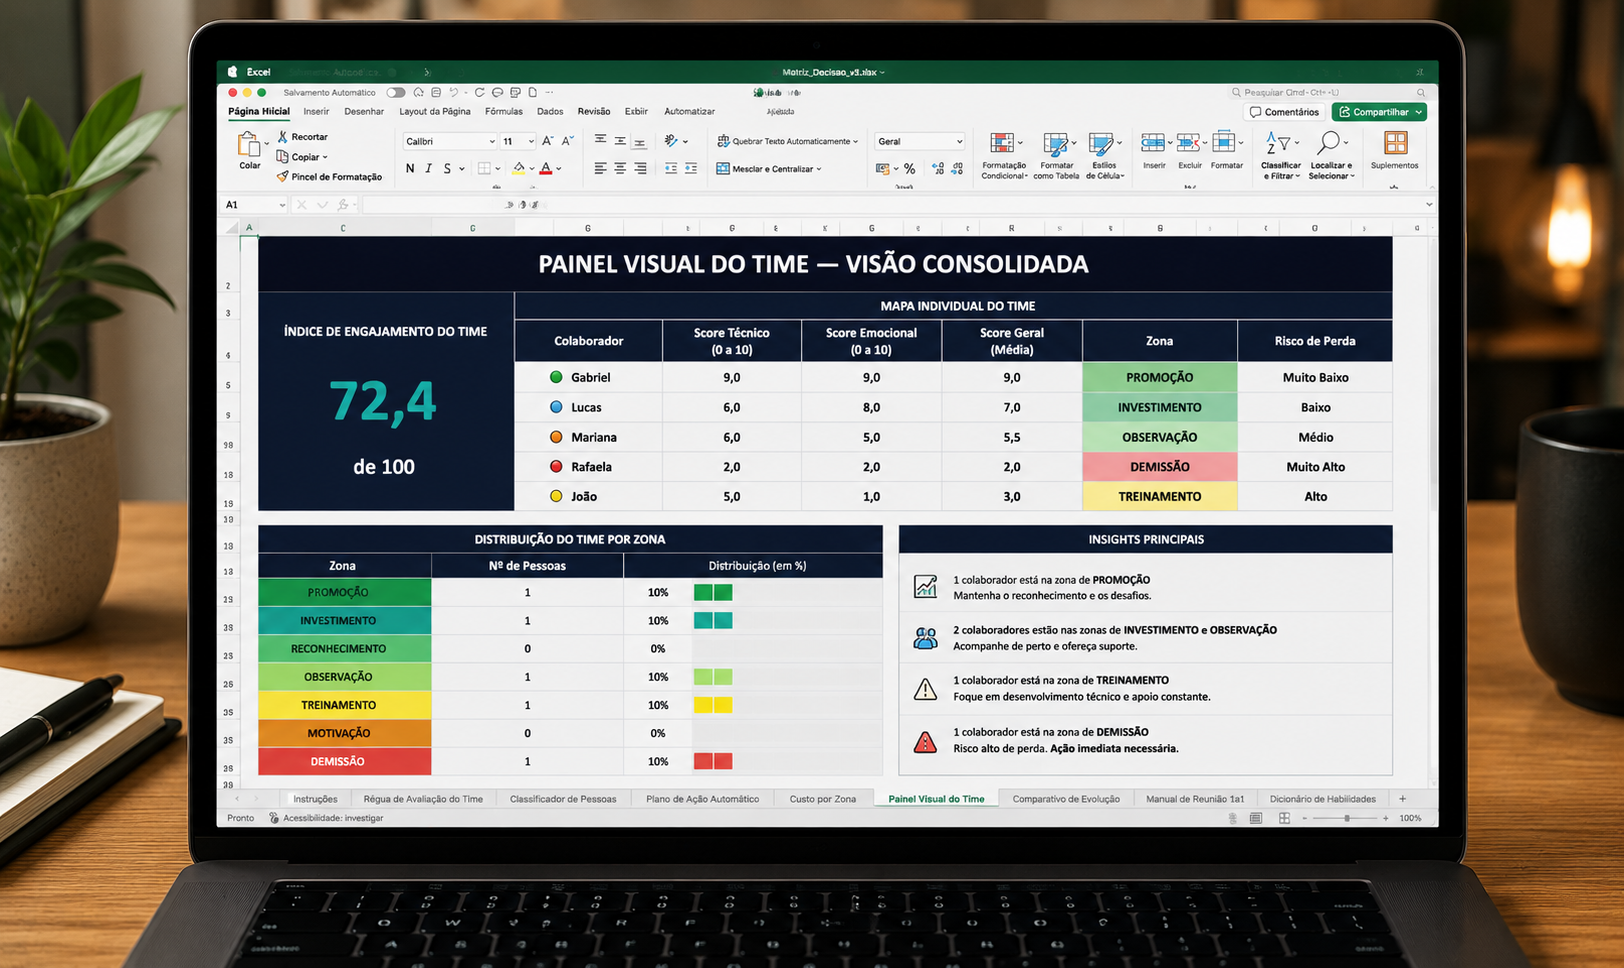This screenshot has width=1624, height=968.
Task: Click the increase font size icon
Action: click(547, 141)
